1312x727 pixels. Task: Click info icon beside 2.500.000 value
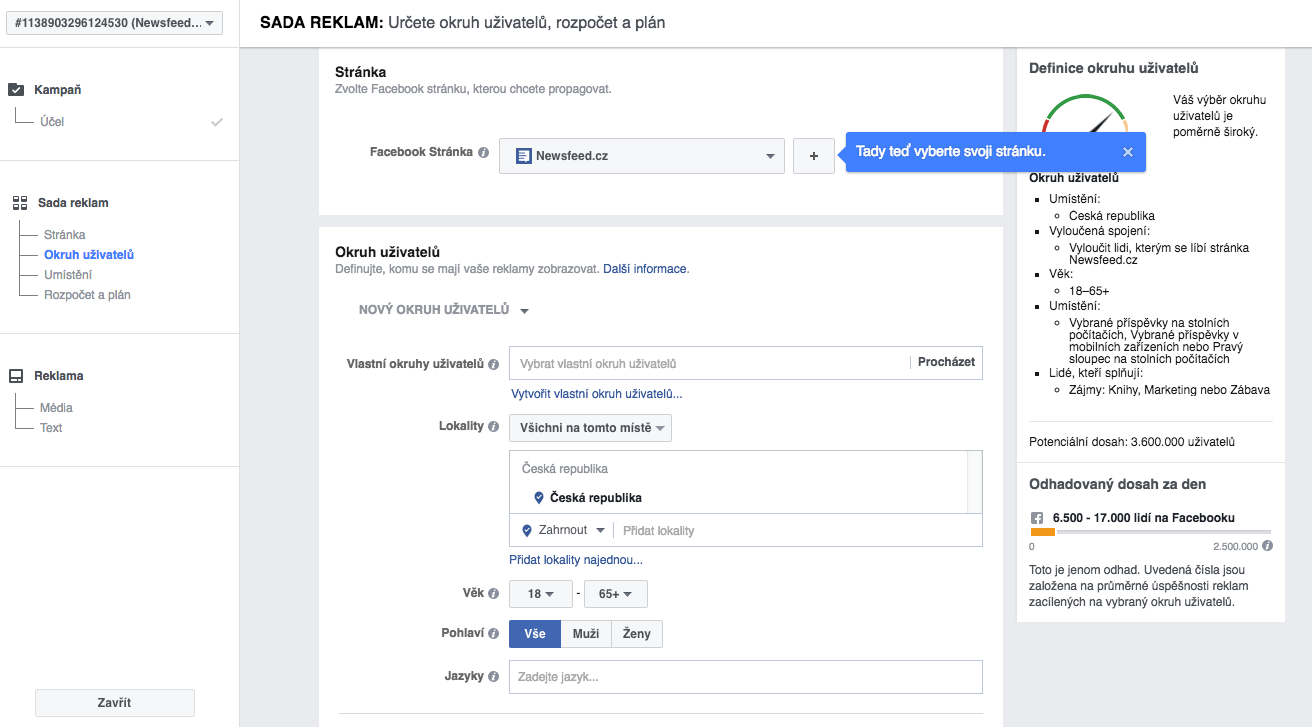tap(1267, 546)
